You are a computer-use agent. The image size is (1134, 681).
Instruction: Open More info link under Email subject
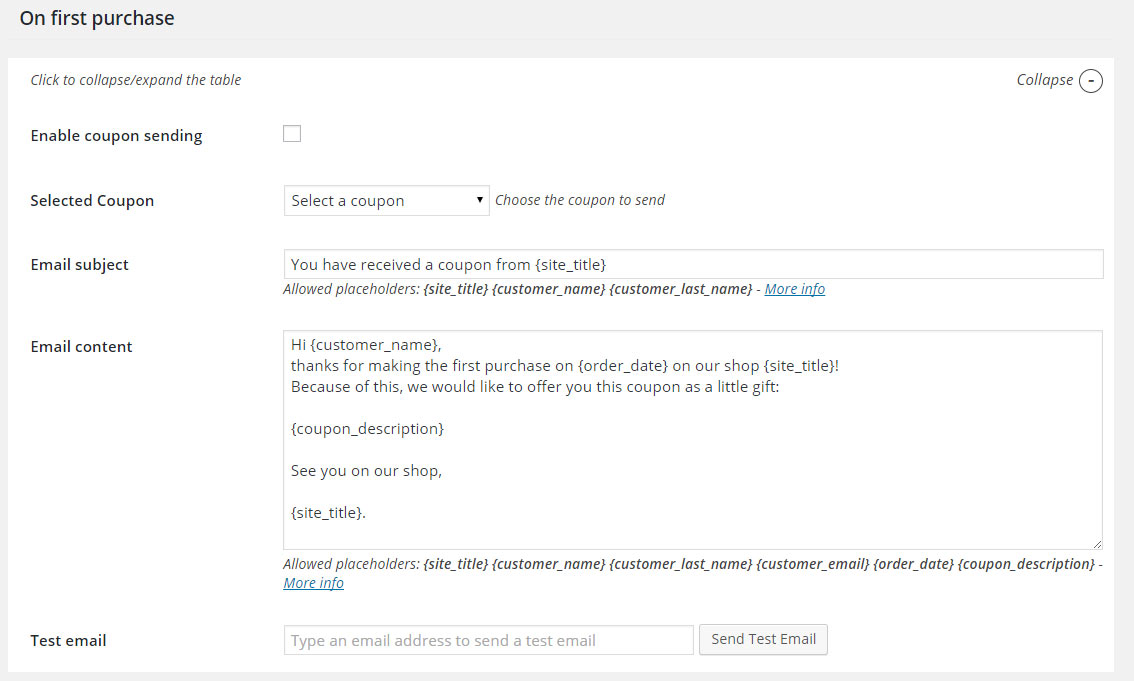coord(795,289)
